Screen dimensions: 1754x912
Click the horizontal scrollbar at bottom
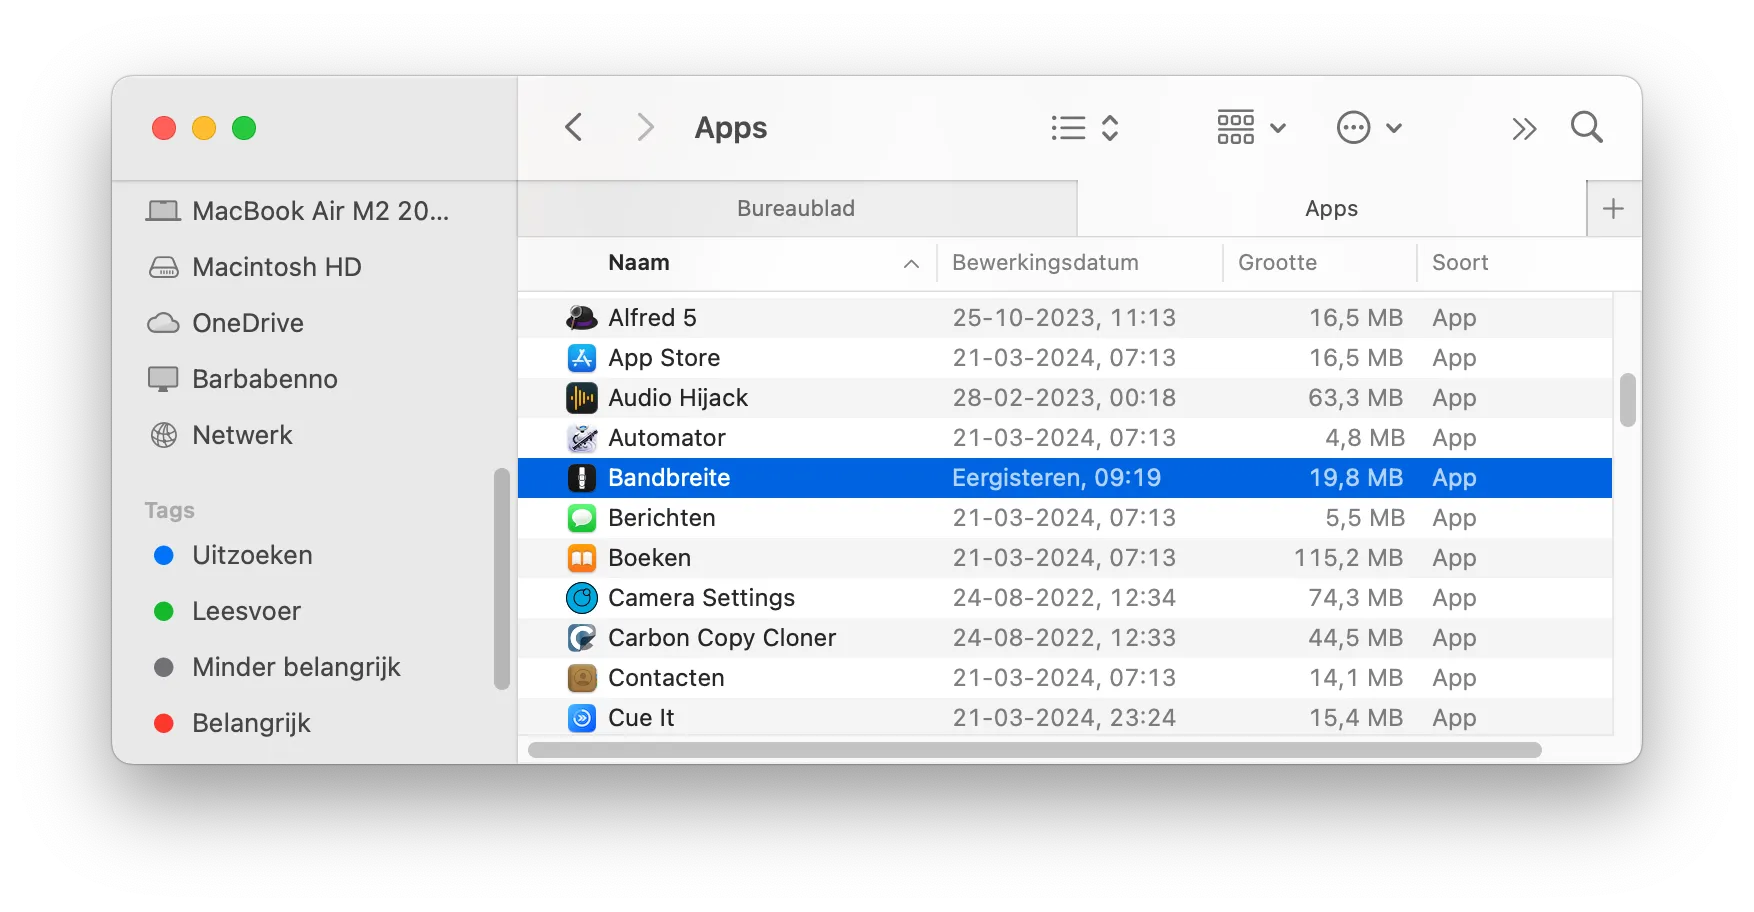[1034, 750]
